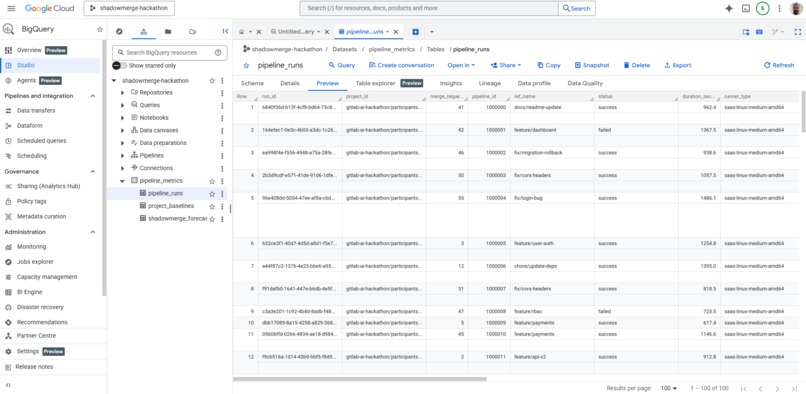806x394 pixels.
Task: Click the status column header
Action: (x=636, y=97)
